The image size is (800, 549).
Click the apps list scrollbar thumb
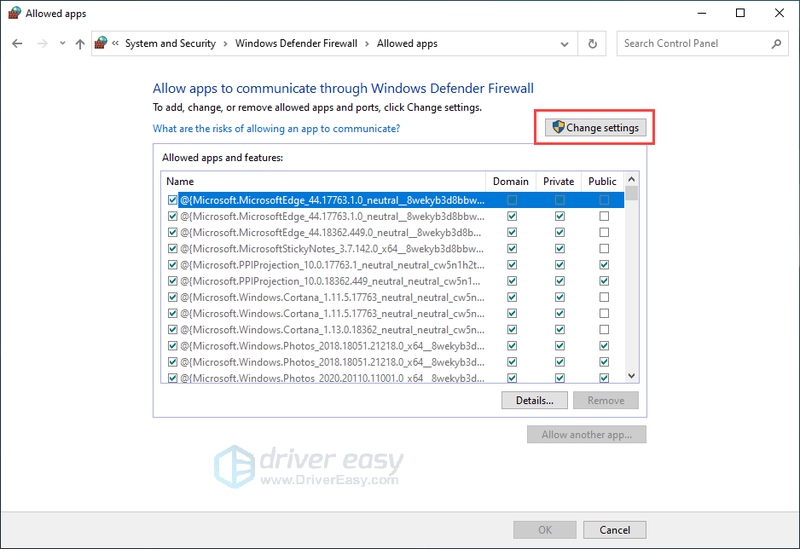632,193
